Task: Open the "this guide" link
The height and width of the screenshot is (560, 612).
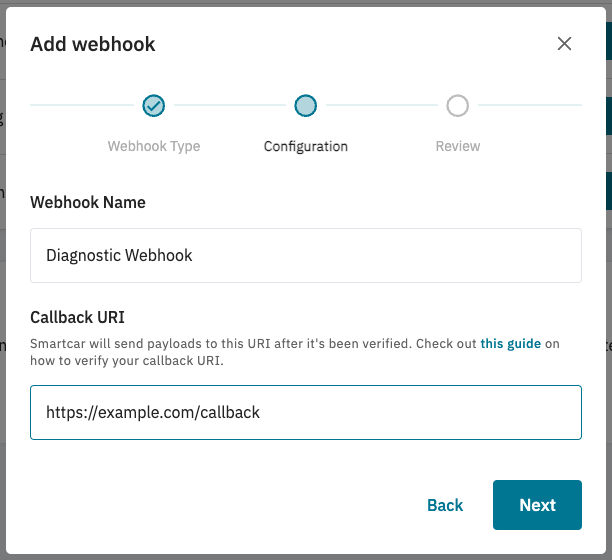Action: tap(511, 344)
